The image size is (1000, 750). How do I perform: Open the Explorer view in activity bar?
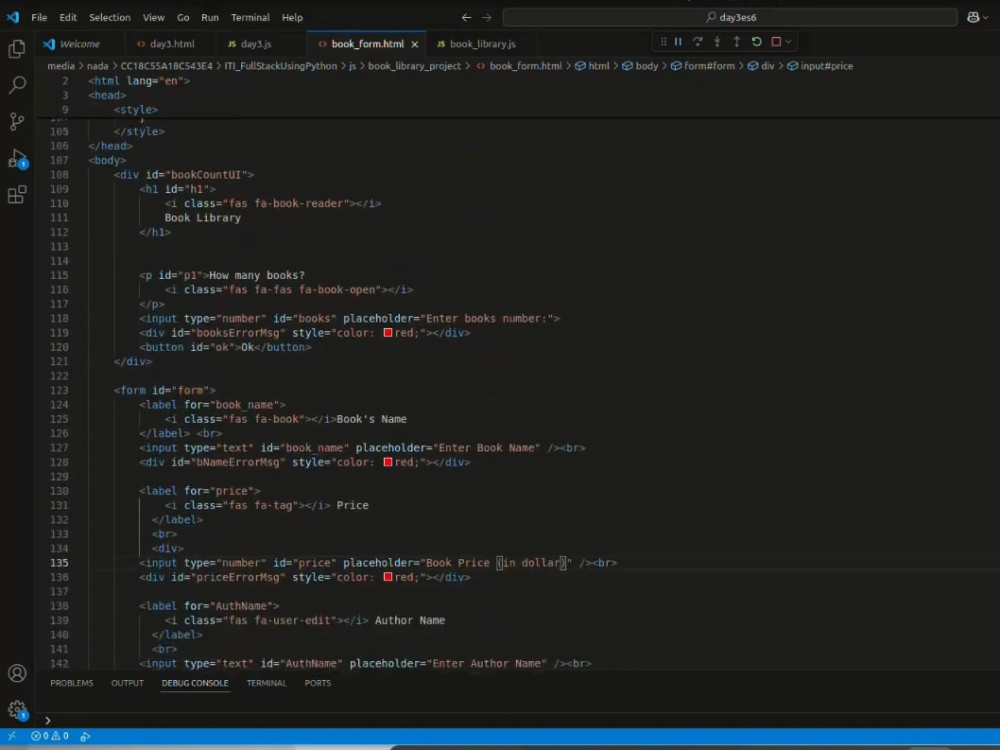[x=17, y=49]
